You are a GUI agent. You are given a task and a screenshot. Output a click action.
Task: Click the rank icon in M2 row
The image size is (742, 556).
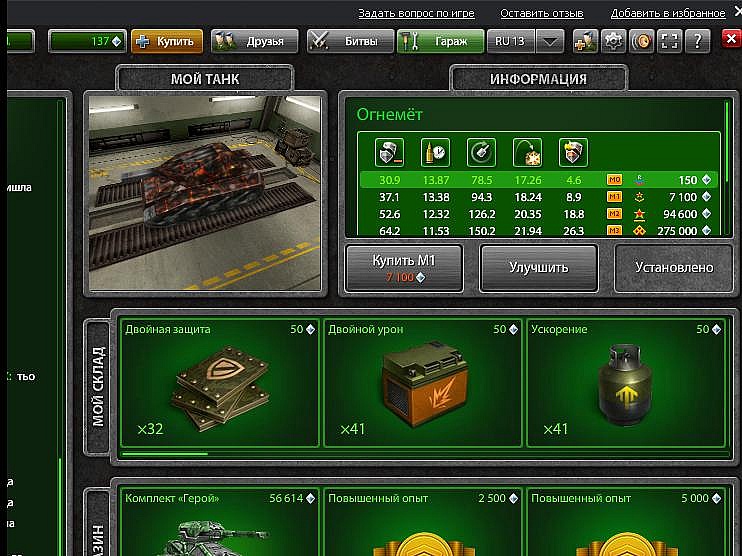[639, 214]
